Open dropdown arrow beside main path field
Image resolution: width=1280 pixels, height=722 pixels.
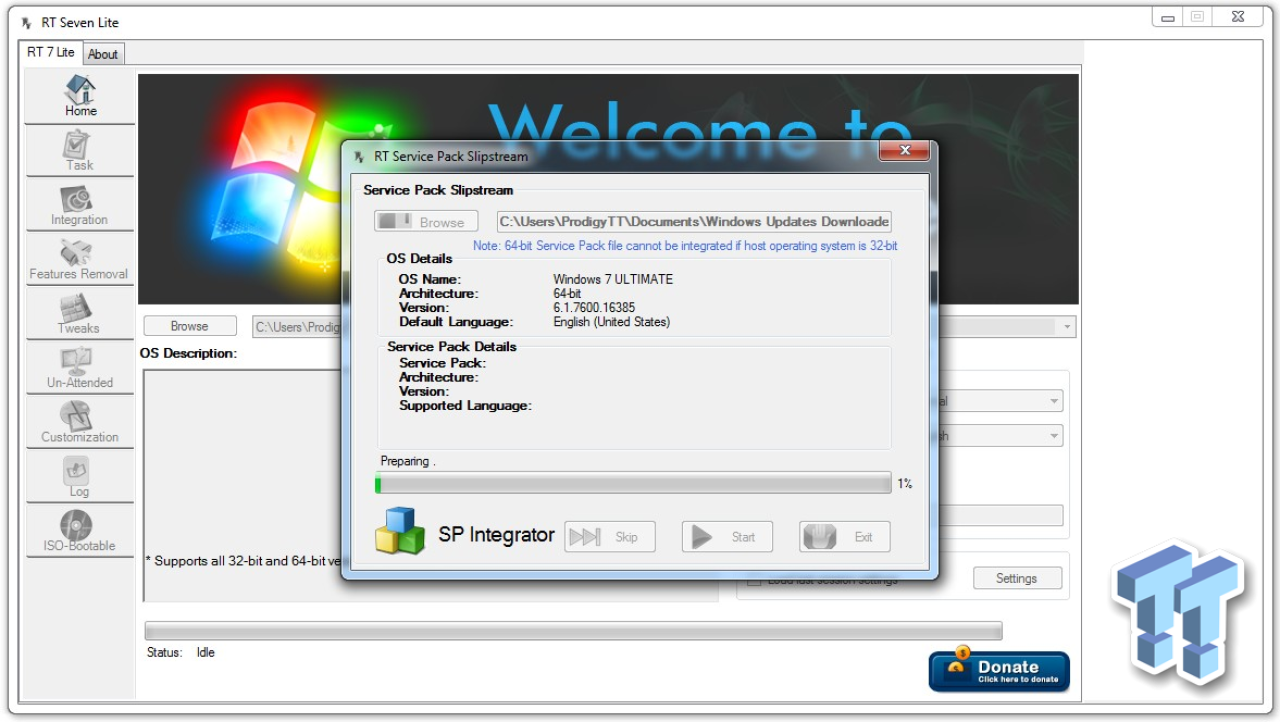click(1068, 327)
